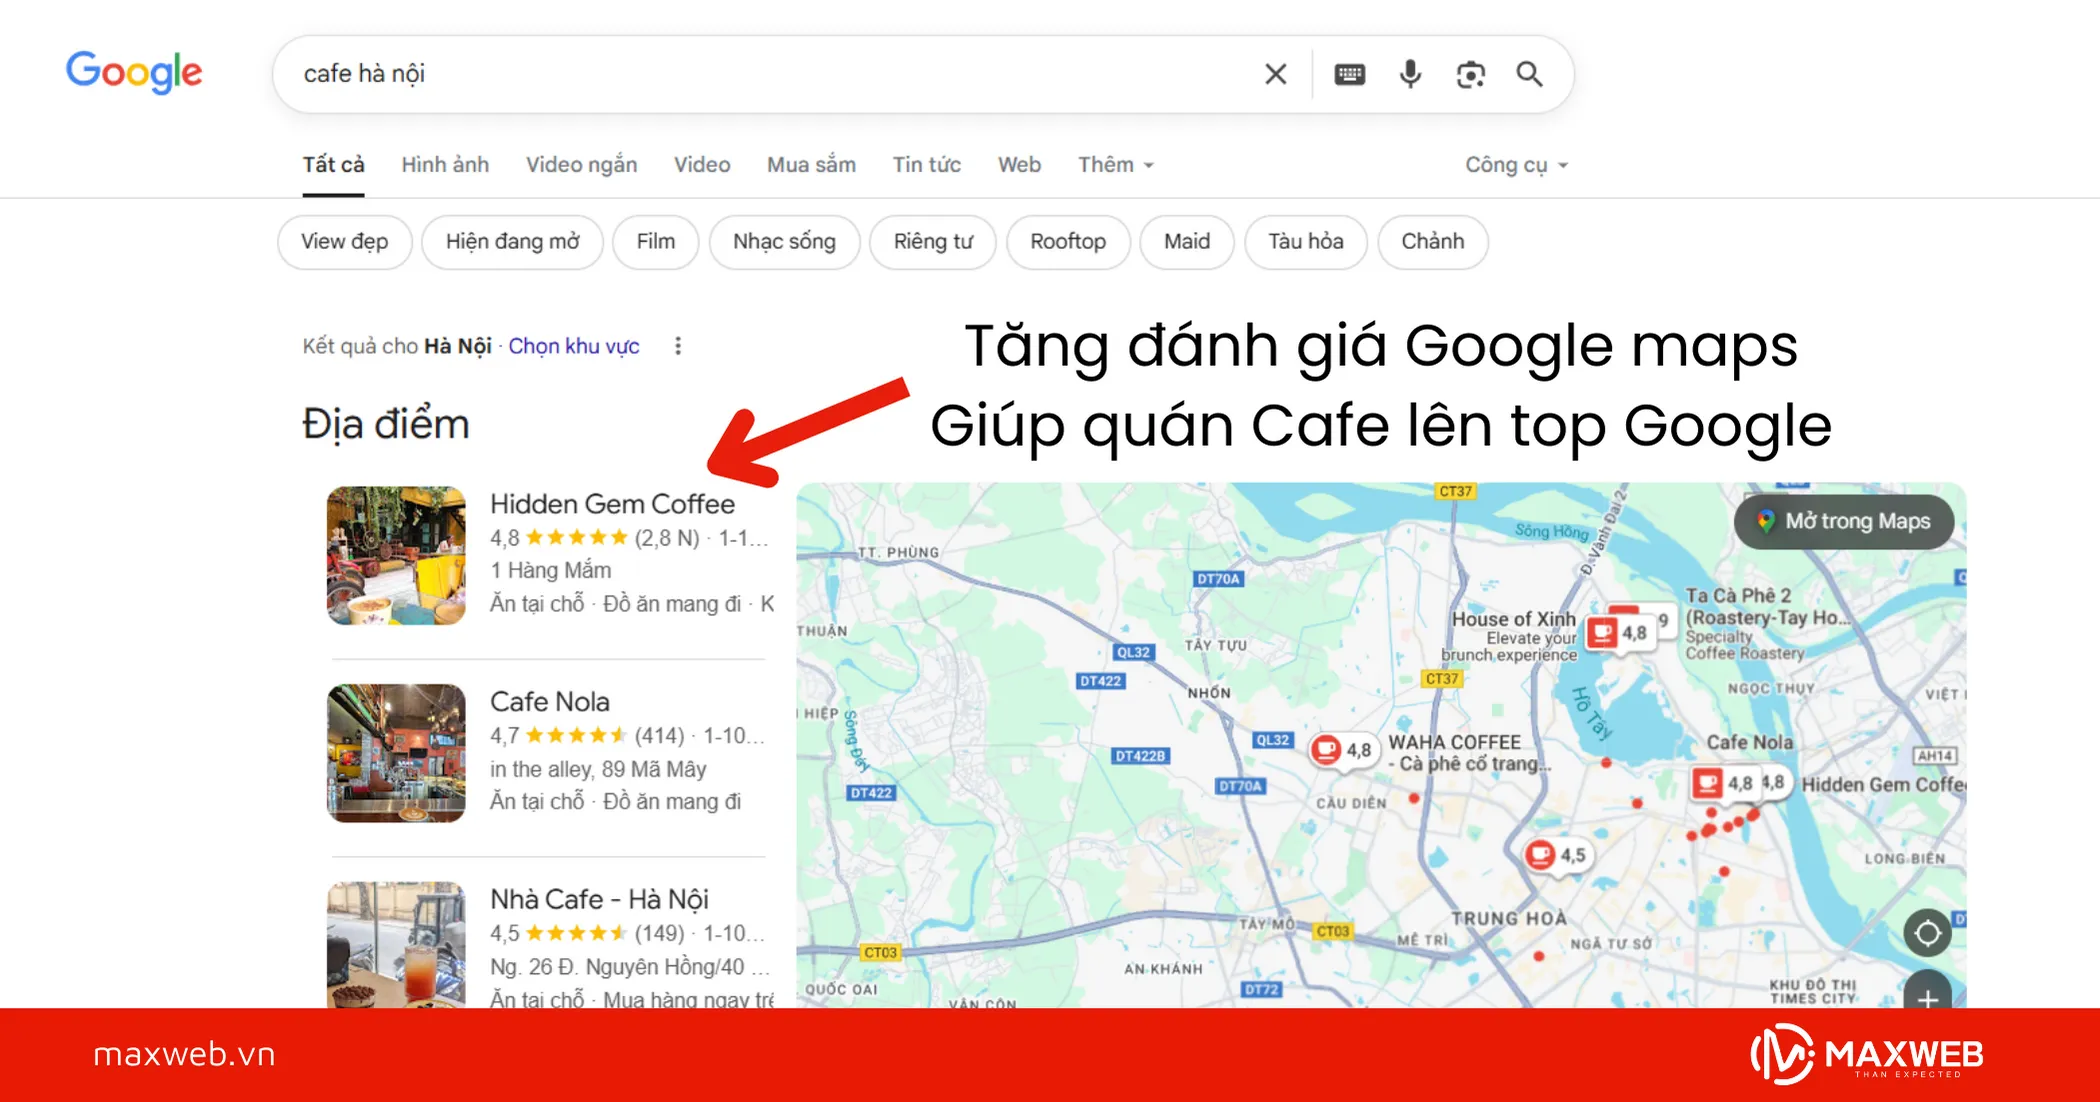Open the three-dot menu beside Chọn khu vực
Viewport: 2100px width, 1102px height.
pyautogui.click(x=678, y=346)
